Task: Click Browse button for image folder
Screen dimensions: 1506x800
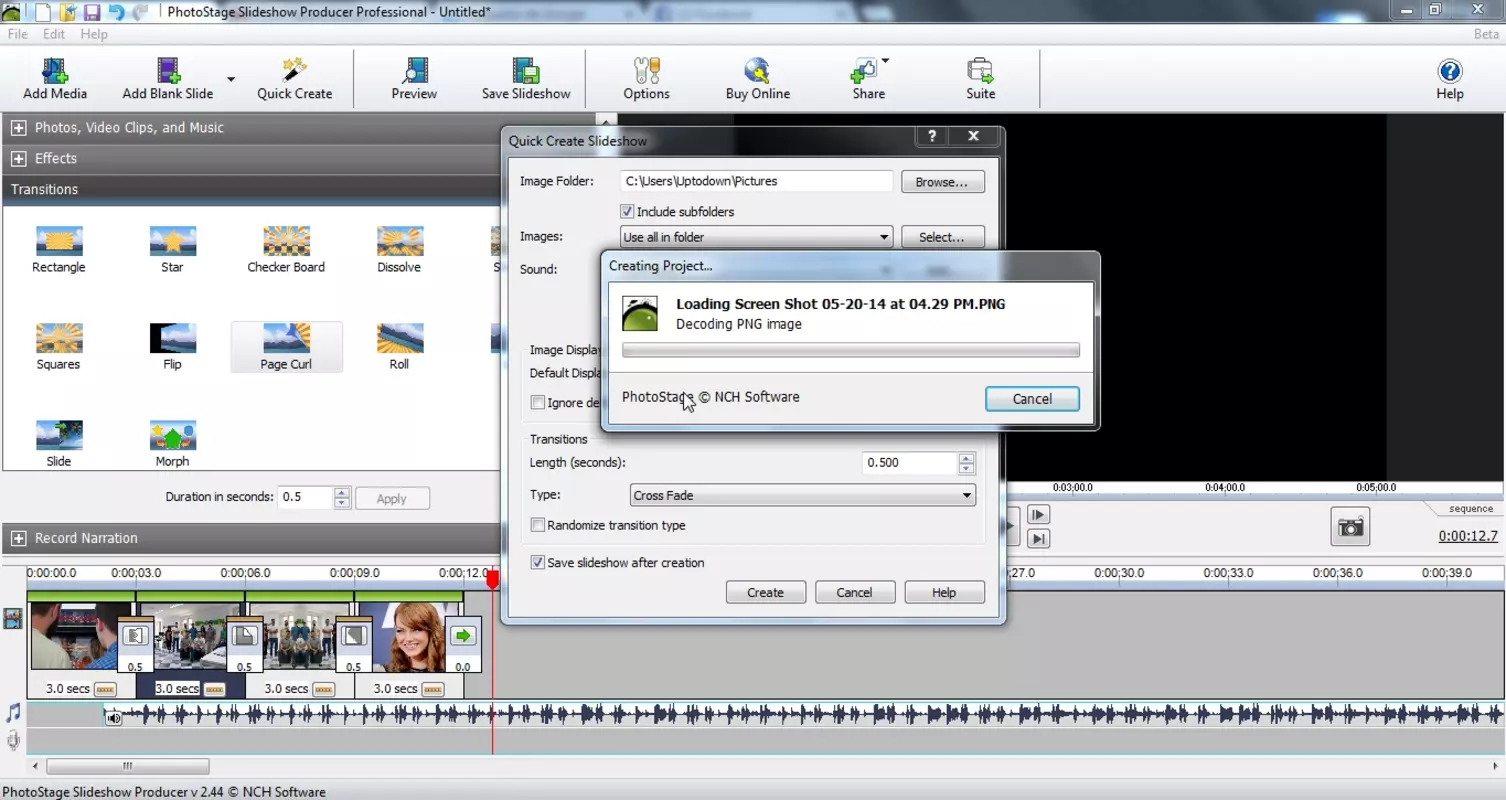Action: point(943,182)
